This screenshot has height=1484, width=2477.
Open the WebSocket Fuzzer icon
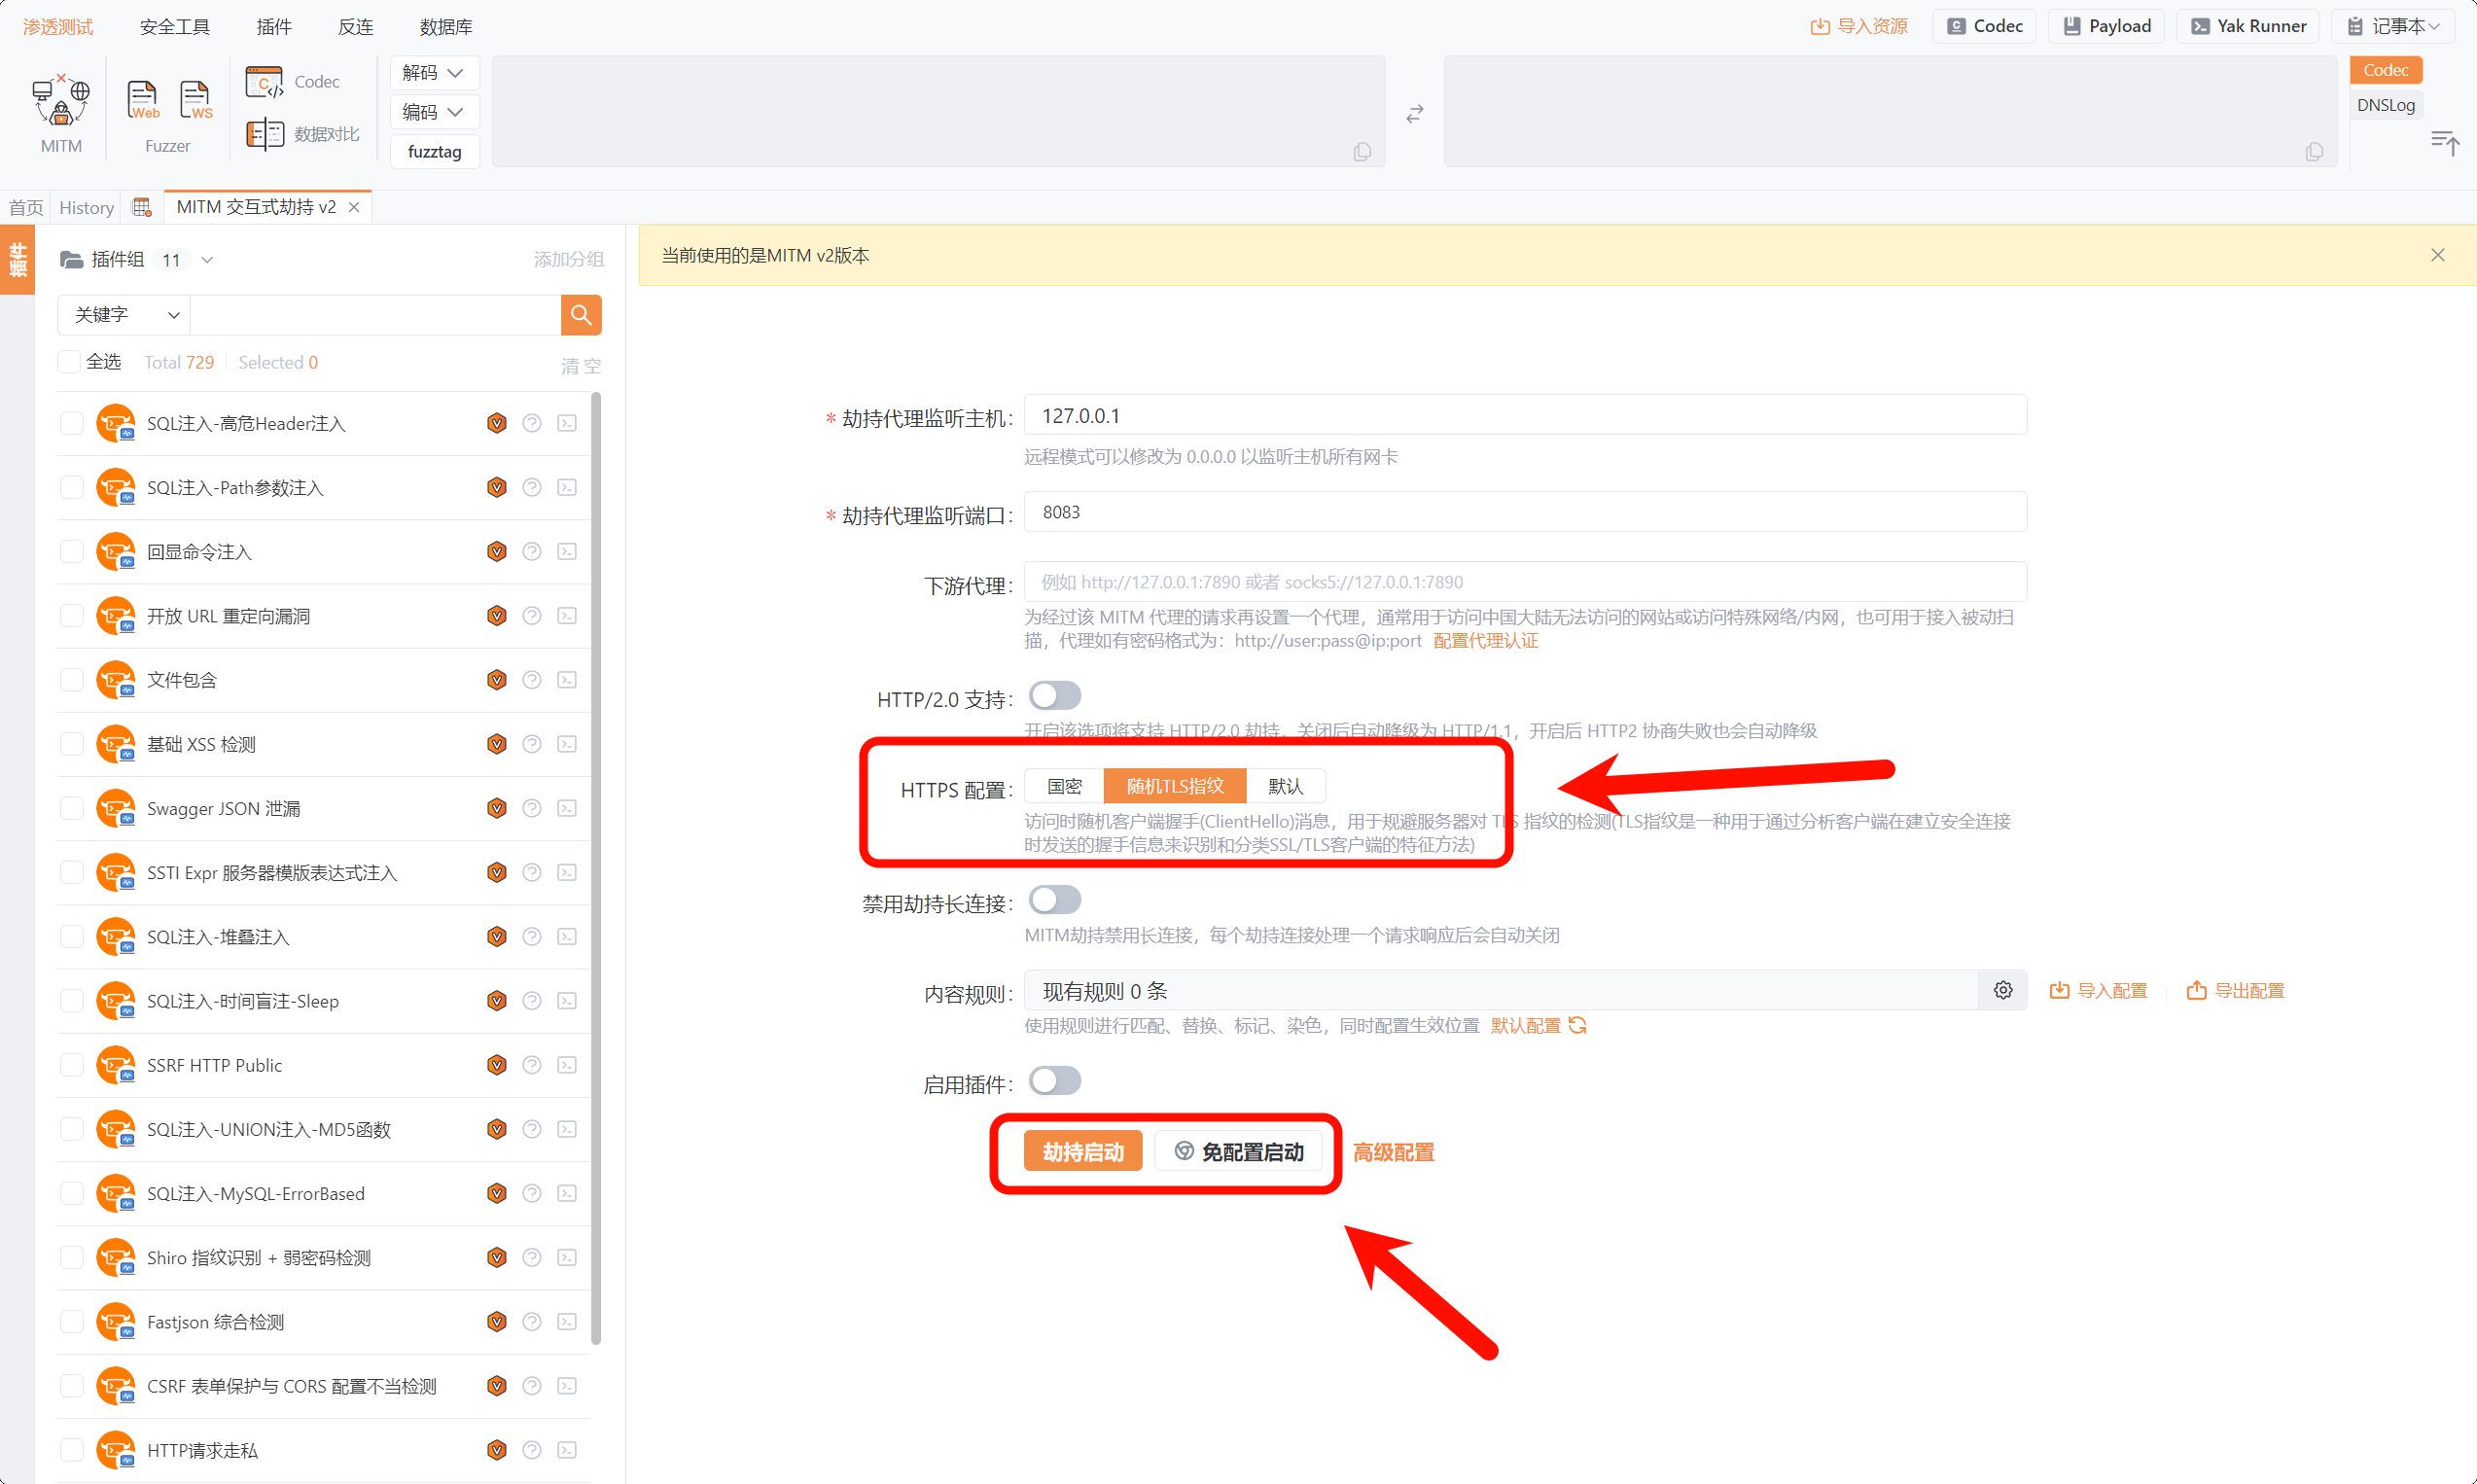(x=195, y=100)
